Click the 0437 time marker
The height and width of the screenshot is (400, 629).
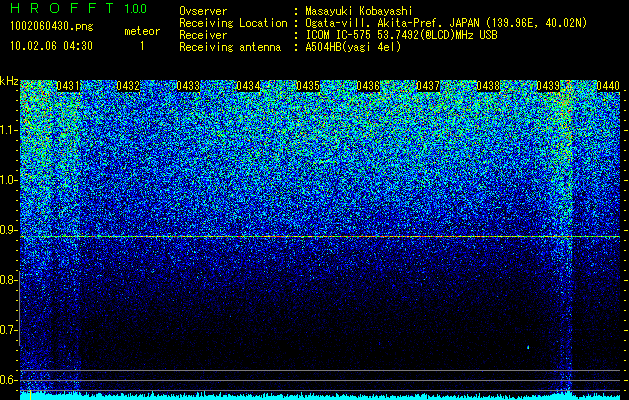[428, 86]
